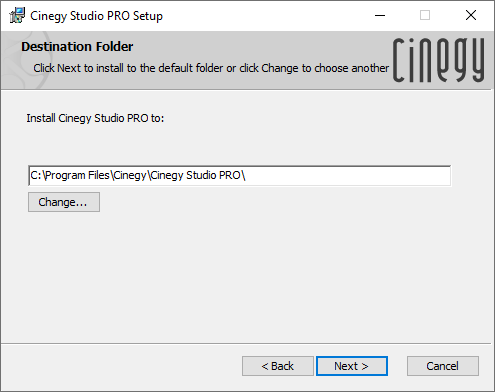Click the greyed-out maximize window button
This screenshot has width=495, height=392.
425,15
